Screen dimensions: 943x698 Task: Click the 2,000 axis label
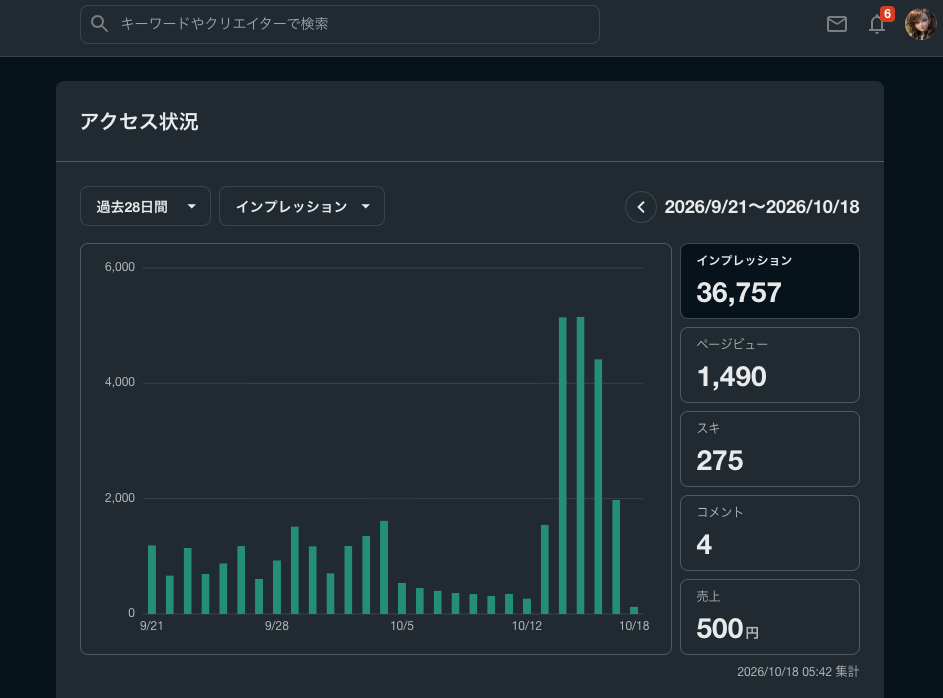coord(120,498)
